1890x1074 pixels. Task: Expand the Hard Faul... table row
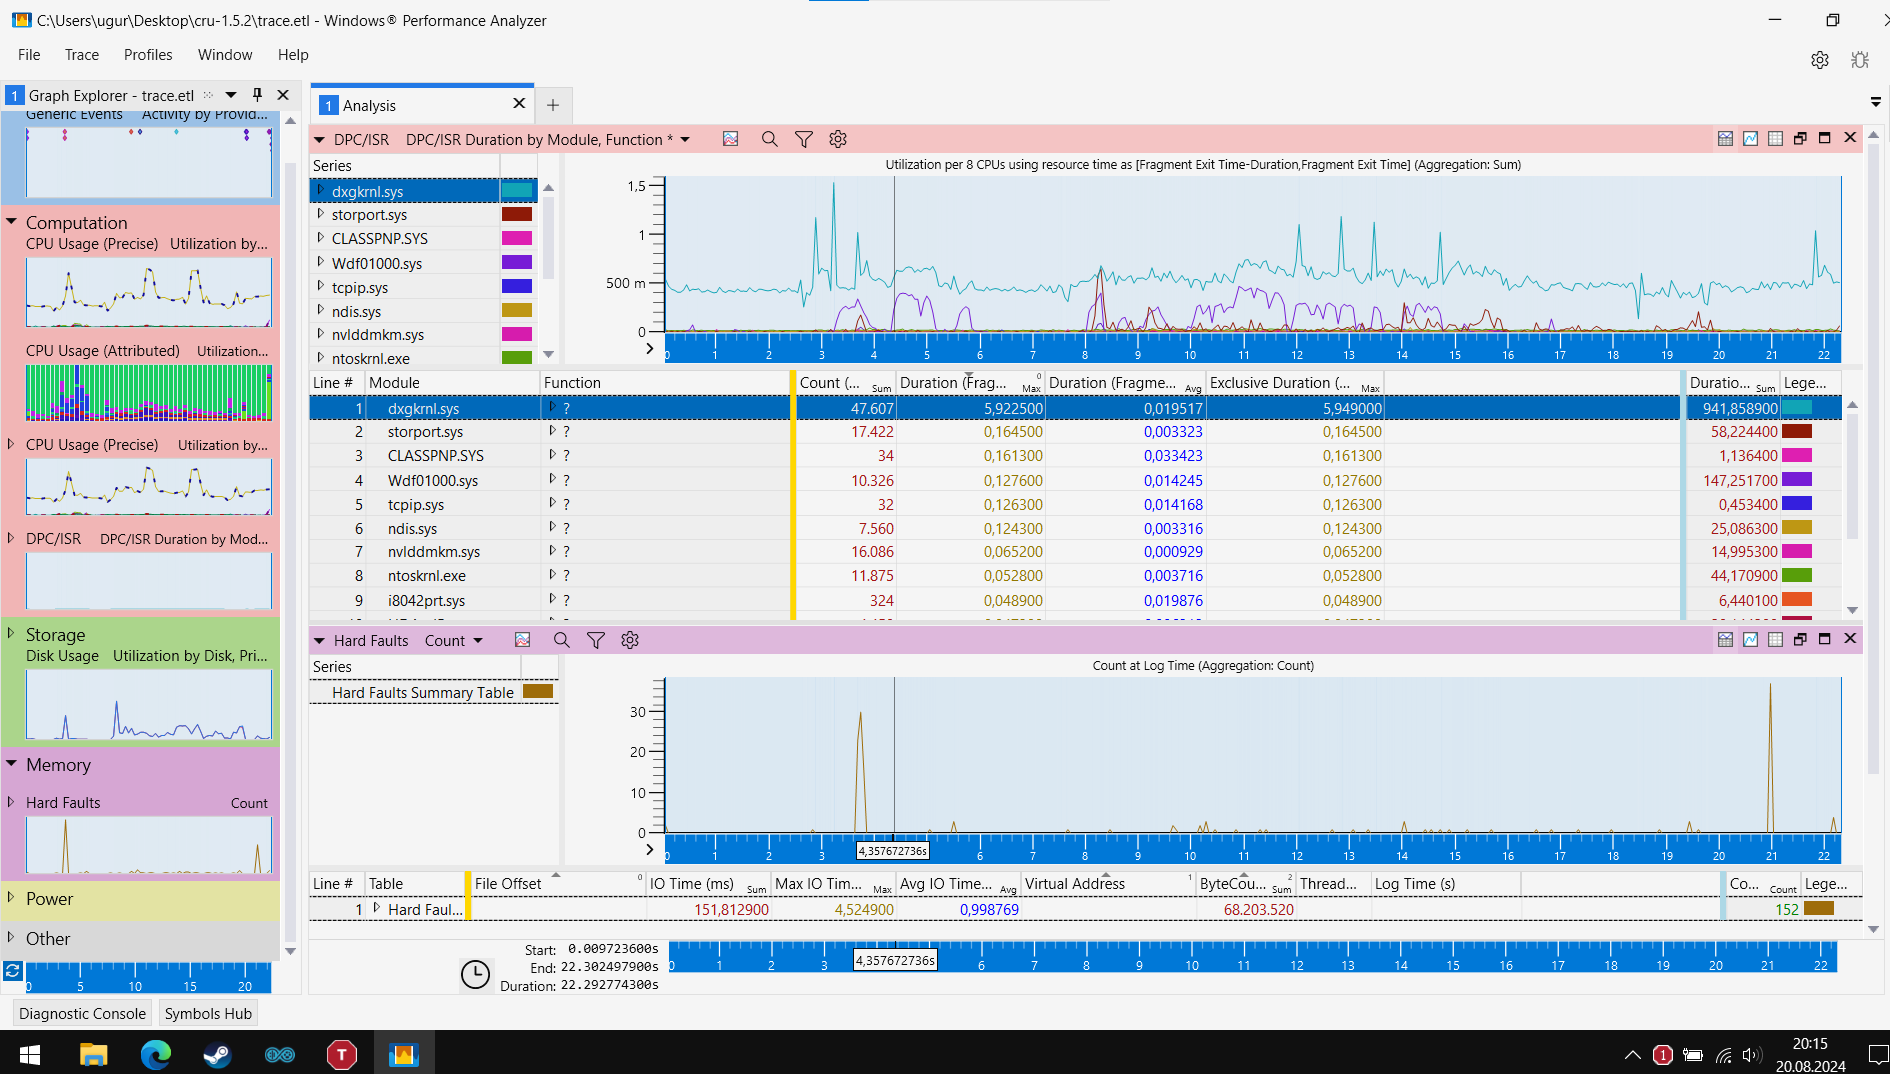click(x=377, y=909)
